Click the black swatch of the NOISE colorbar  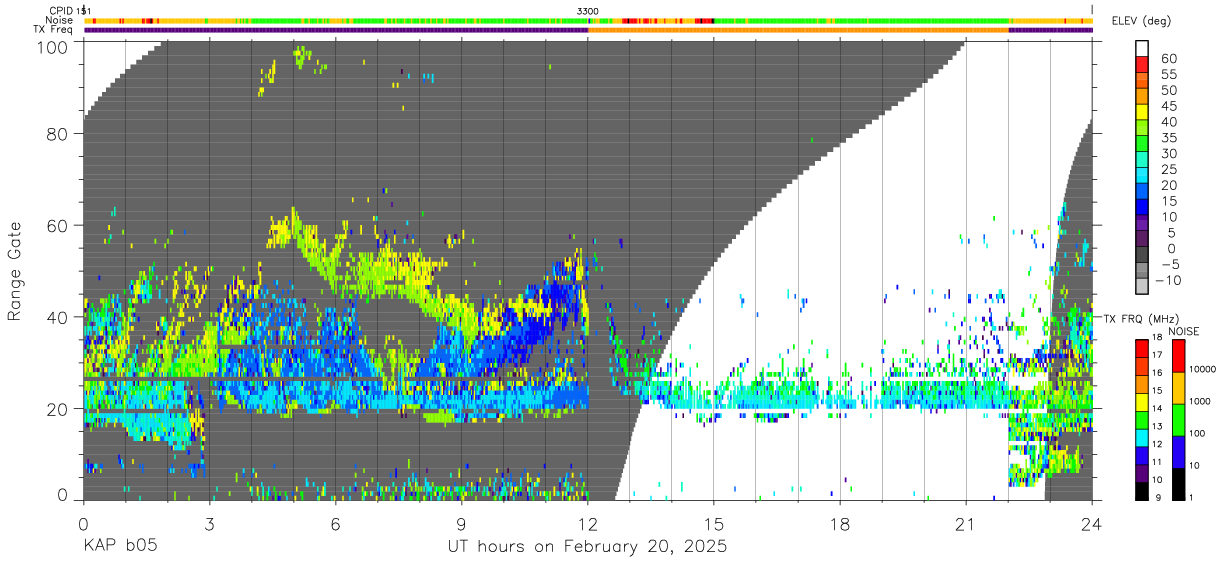1179,484
